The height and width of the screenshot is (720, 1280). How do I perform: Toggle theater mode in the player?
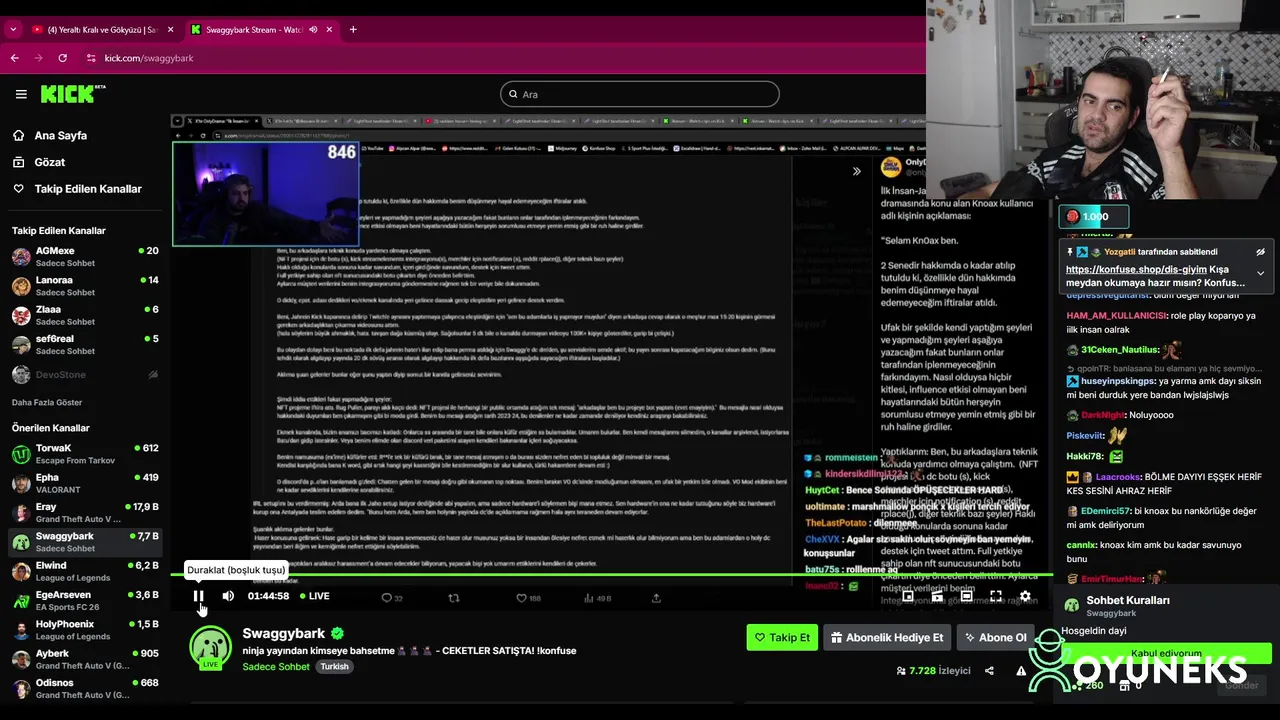966,596
